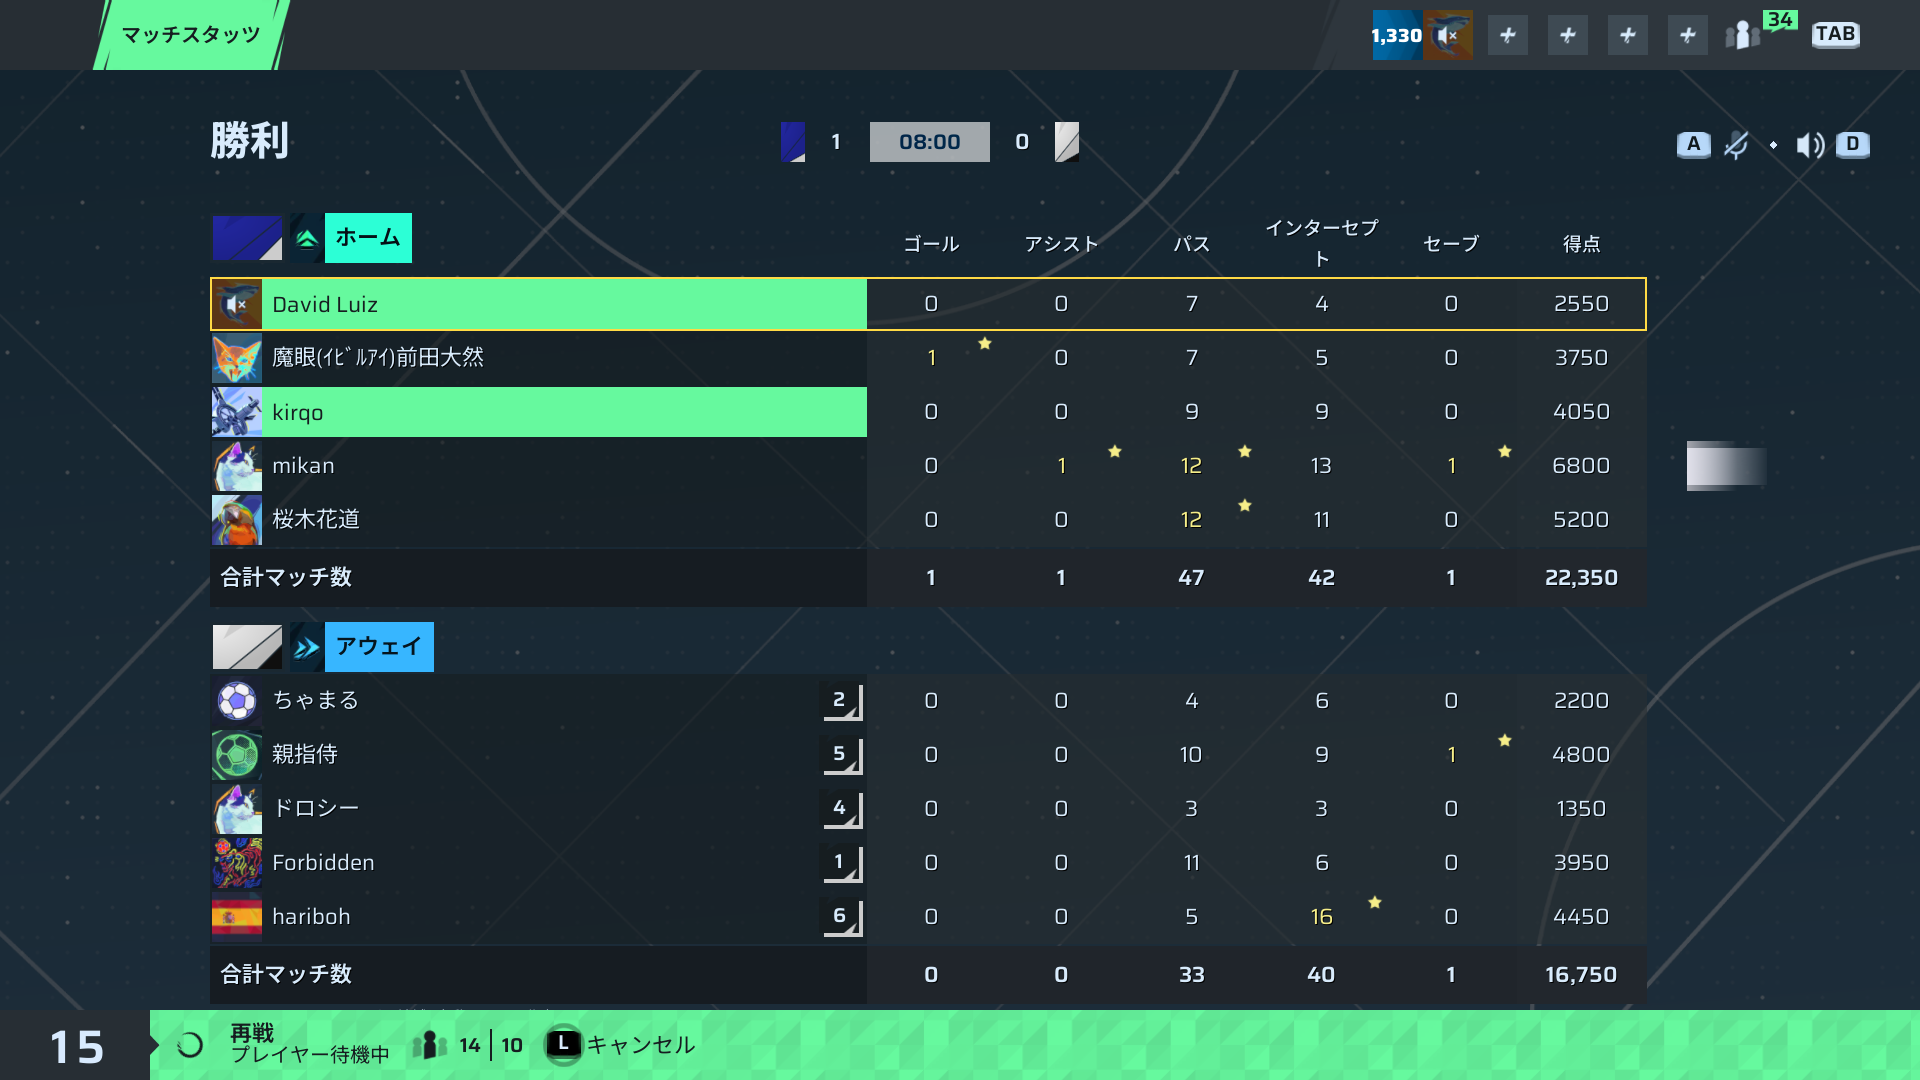
Task: Click the white thumbnail beside mikan's row
Action: coord(1726,466)
